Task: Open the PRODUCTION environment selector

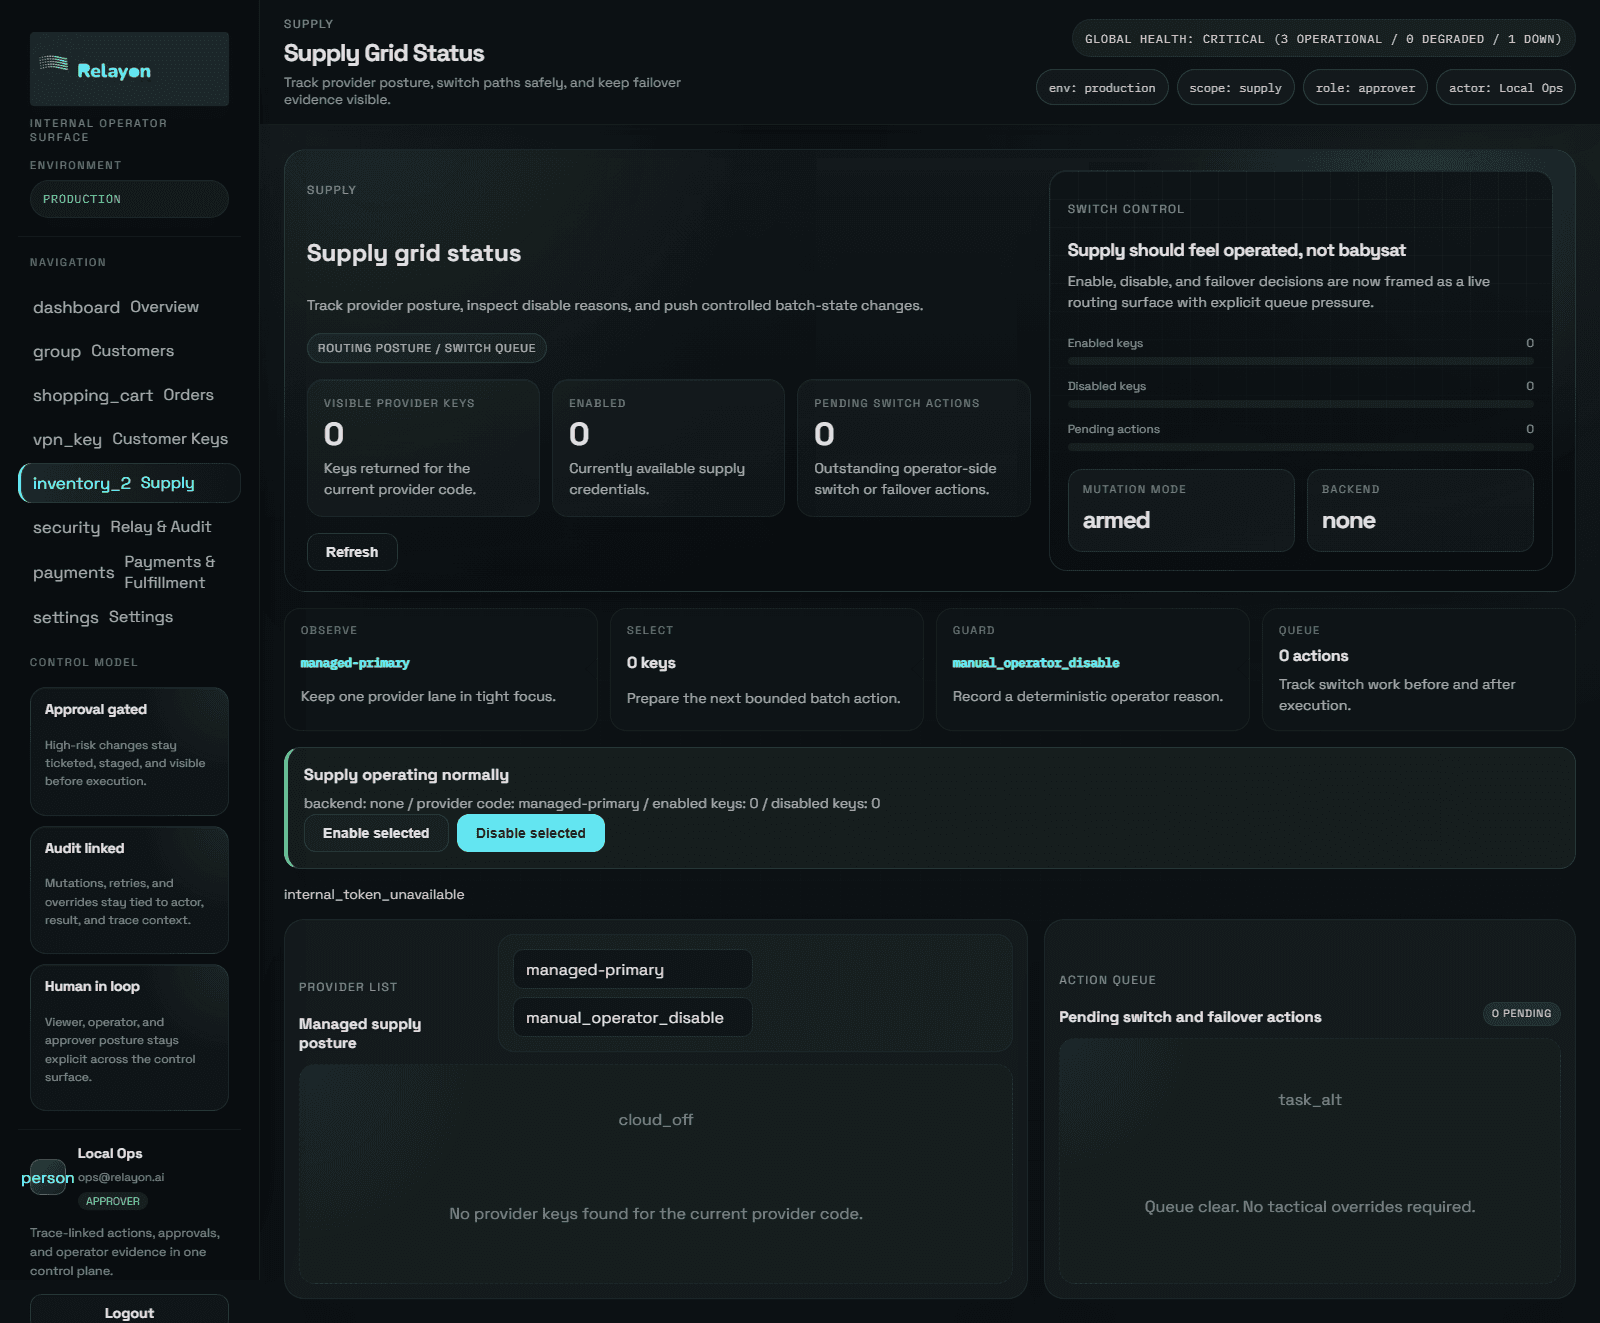Action: point(129,198)
